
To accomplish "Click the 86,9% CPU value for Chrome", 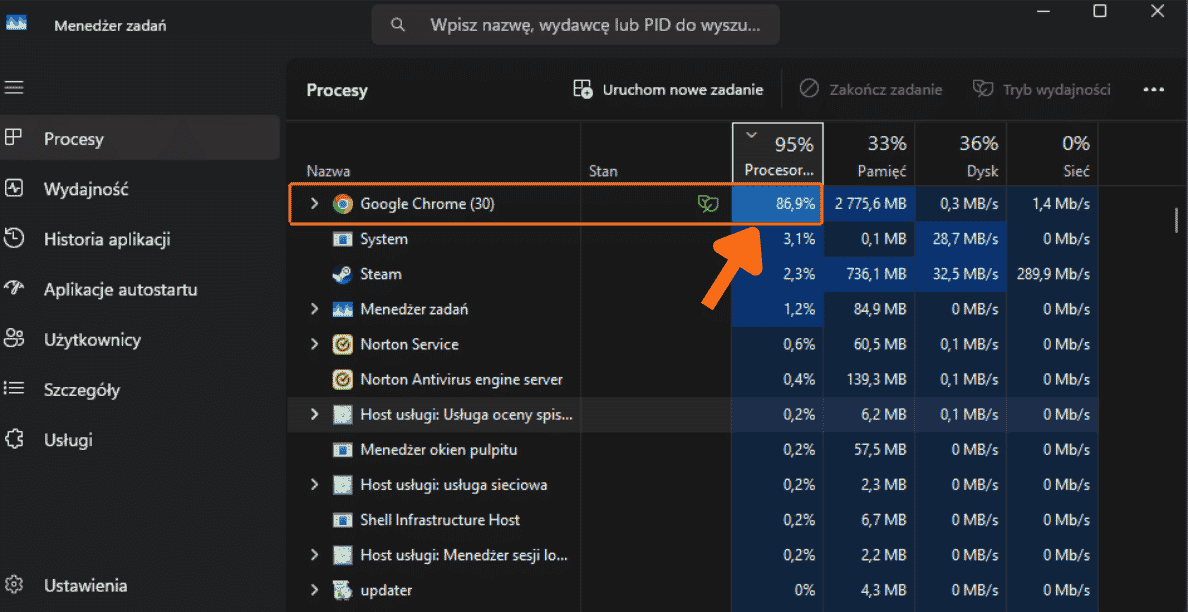I will coord(795,204).
